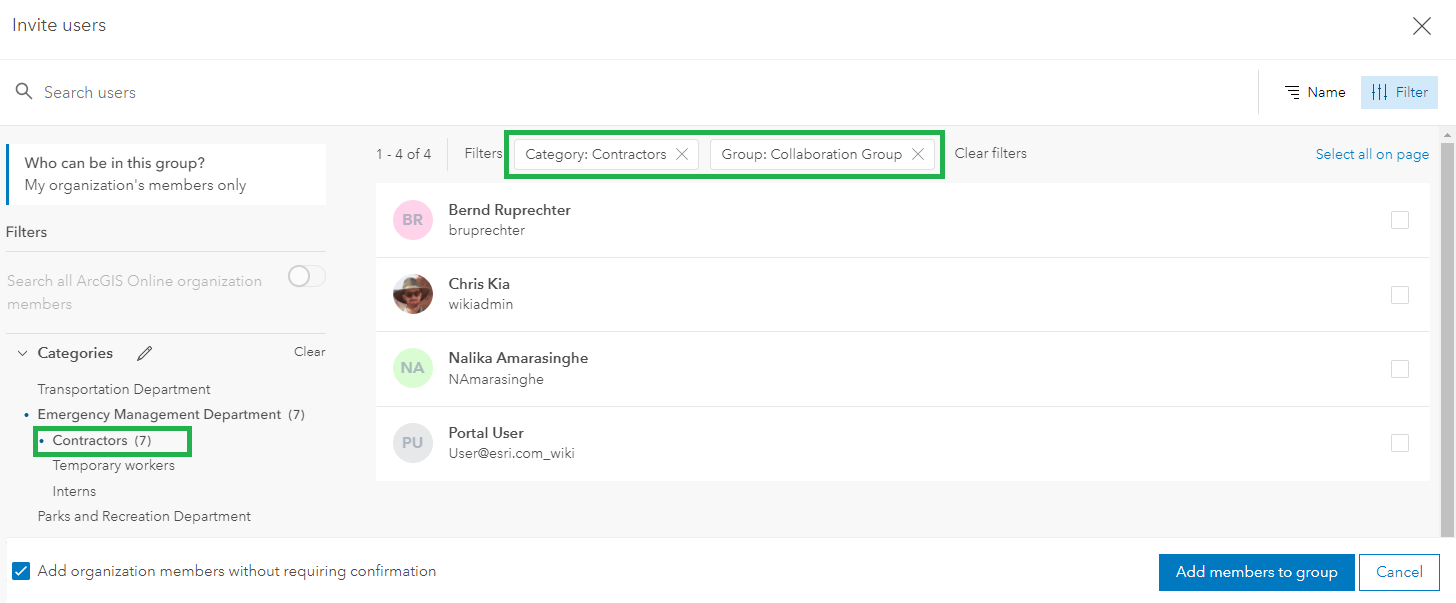Viewport: 1456px width, 603px height.
Task: Remove the Group: Collaboration Group filter chip
Action: (x=917, y=154)
